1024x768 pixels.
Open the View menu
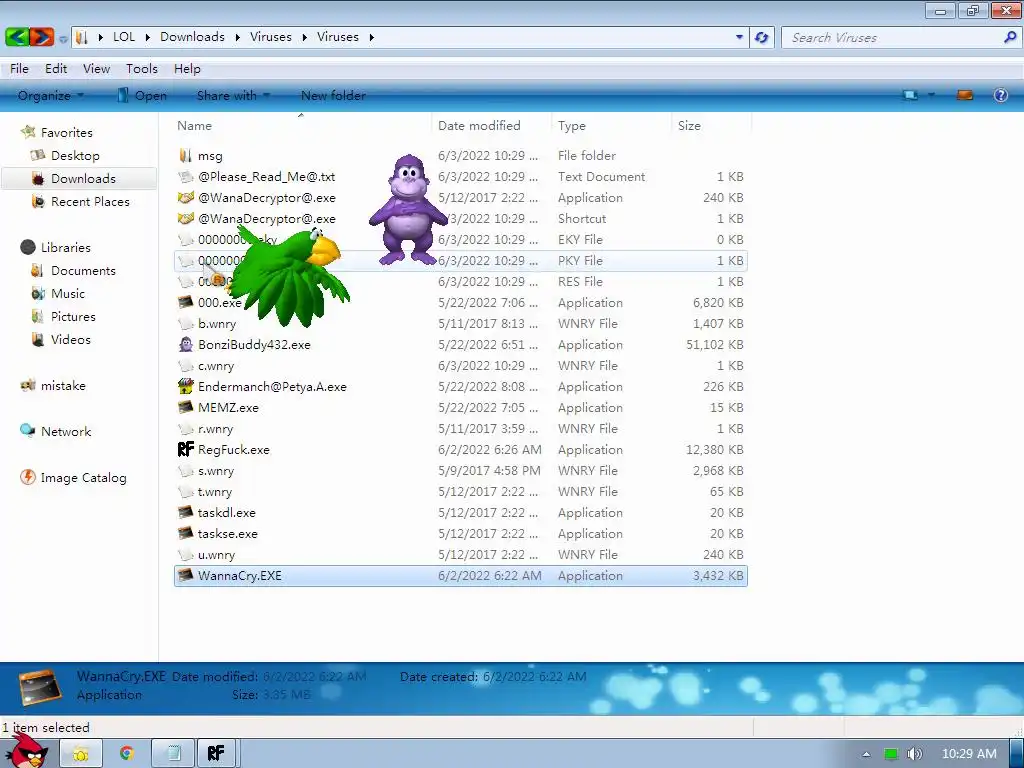click(x=96, y=69)
